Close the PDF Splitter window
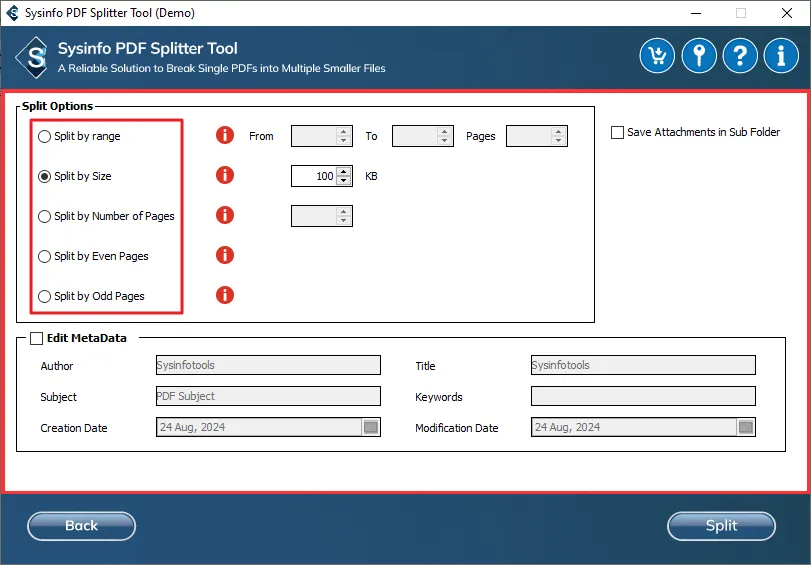The height and width of the screenshot is (565, 811). (787, 13)
